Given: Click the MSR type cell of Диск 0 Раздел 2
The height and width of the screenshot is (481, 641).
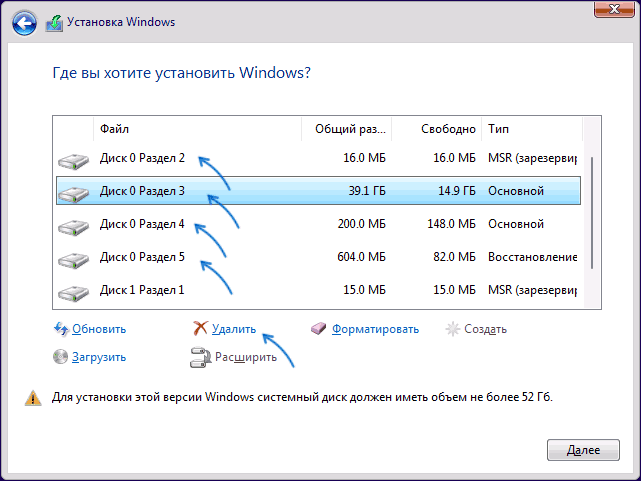Looking at the screenshot, I should click(533, 158).
